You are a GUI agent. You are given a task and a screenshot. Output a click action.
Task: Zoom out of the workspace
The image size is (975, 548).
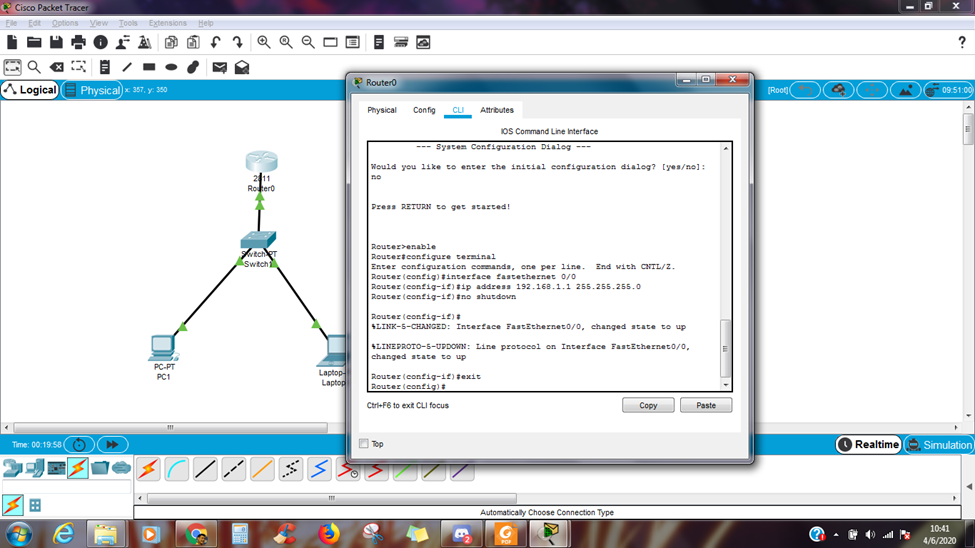click(x=308, y=42)
